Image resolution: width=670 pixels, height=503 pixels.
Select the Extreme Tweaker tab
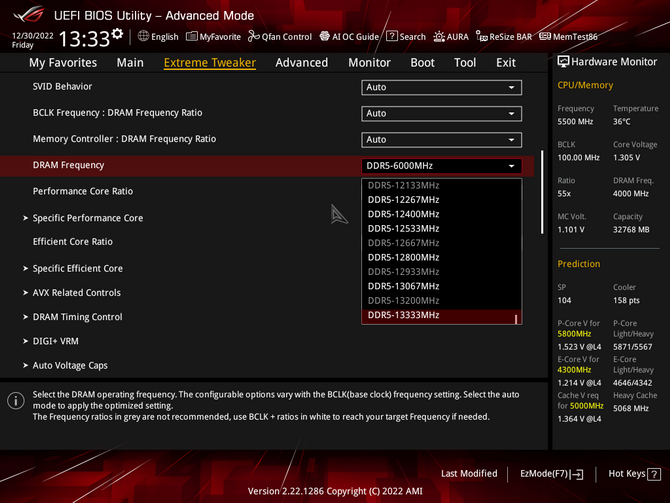[210, 62]
